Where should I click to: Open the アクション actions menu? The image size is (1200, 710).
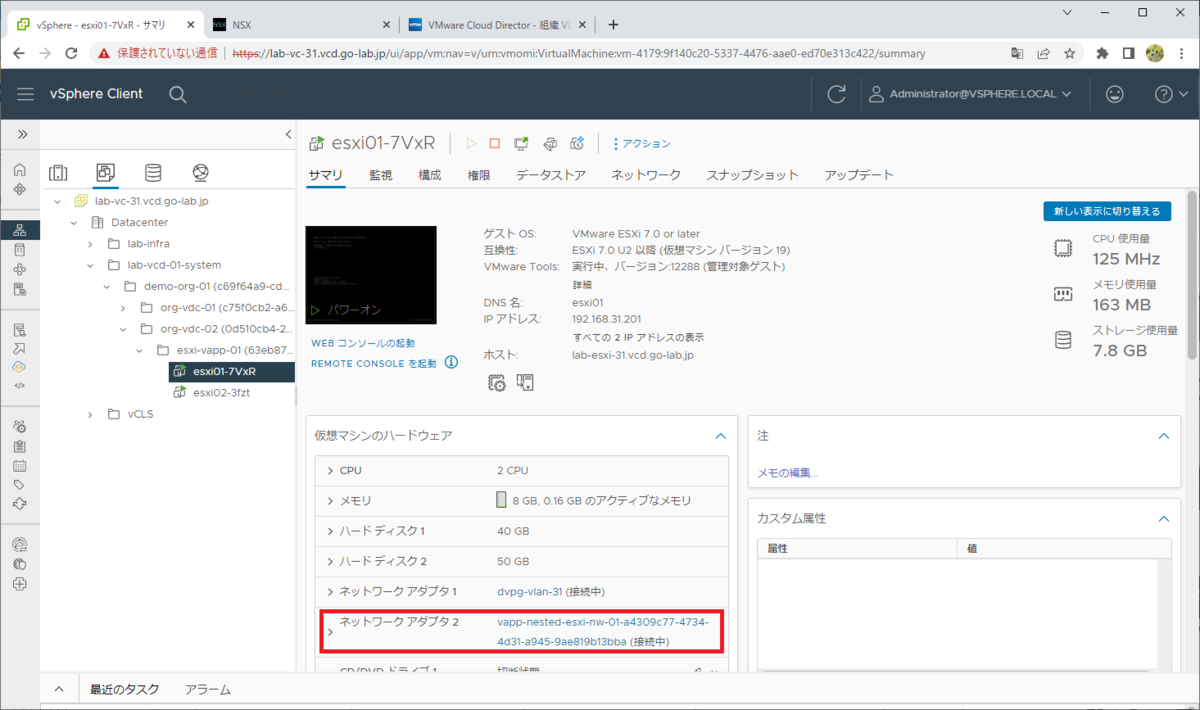(x=642, y=144)
